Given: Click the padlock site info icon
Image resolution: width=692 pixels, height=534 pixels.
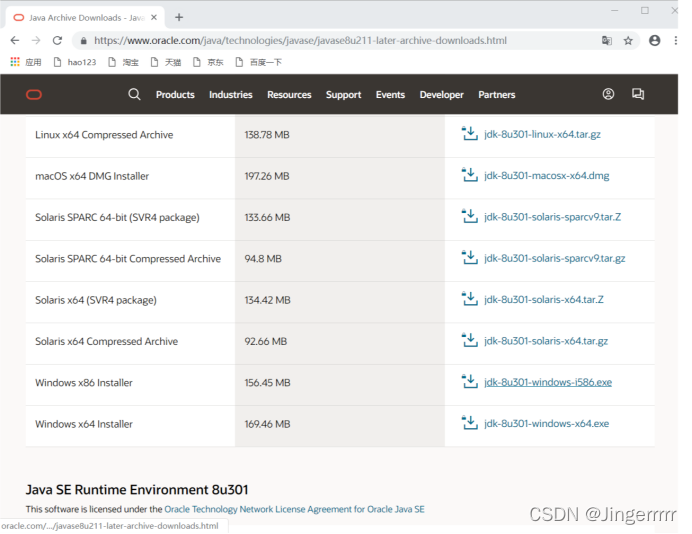Looking at the screenshot, I should [83, 41].
